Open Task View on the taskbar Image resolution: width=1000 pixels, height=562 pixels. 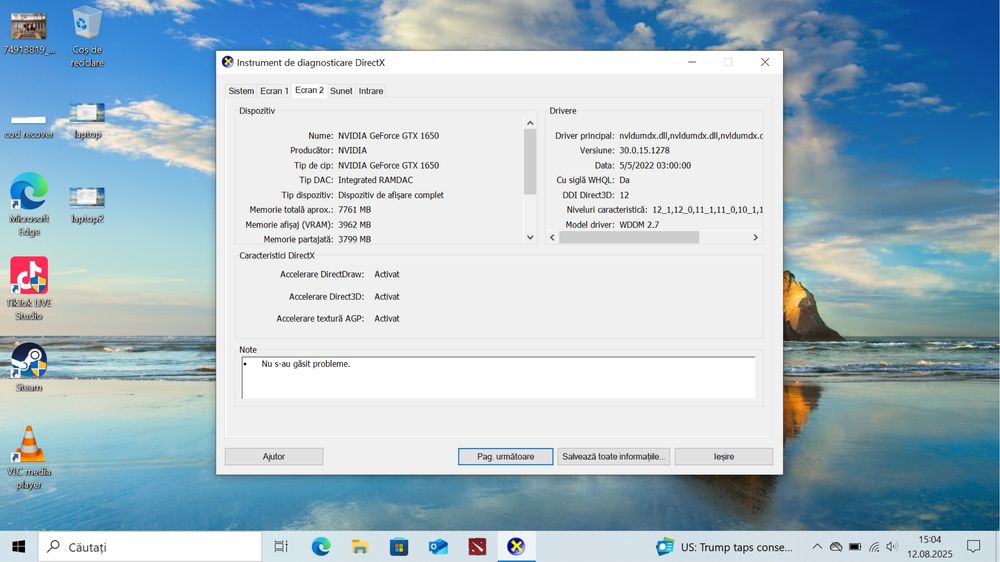281,547
